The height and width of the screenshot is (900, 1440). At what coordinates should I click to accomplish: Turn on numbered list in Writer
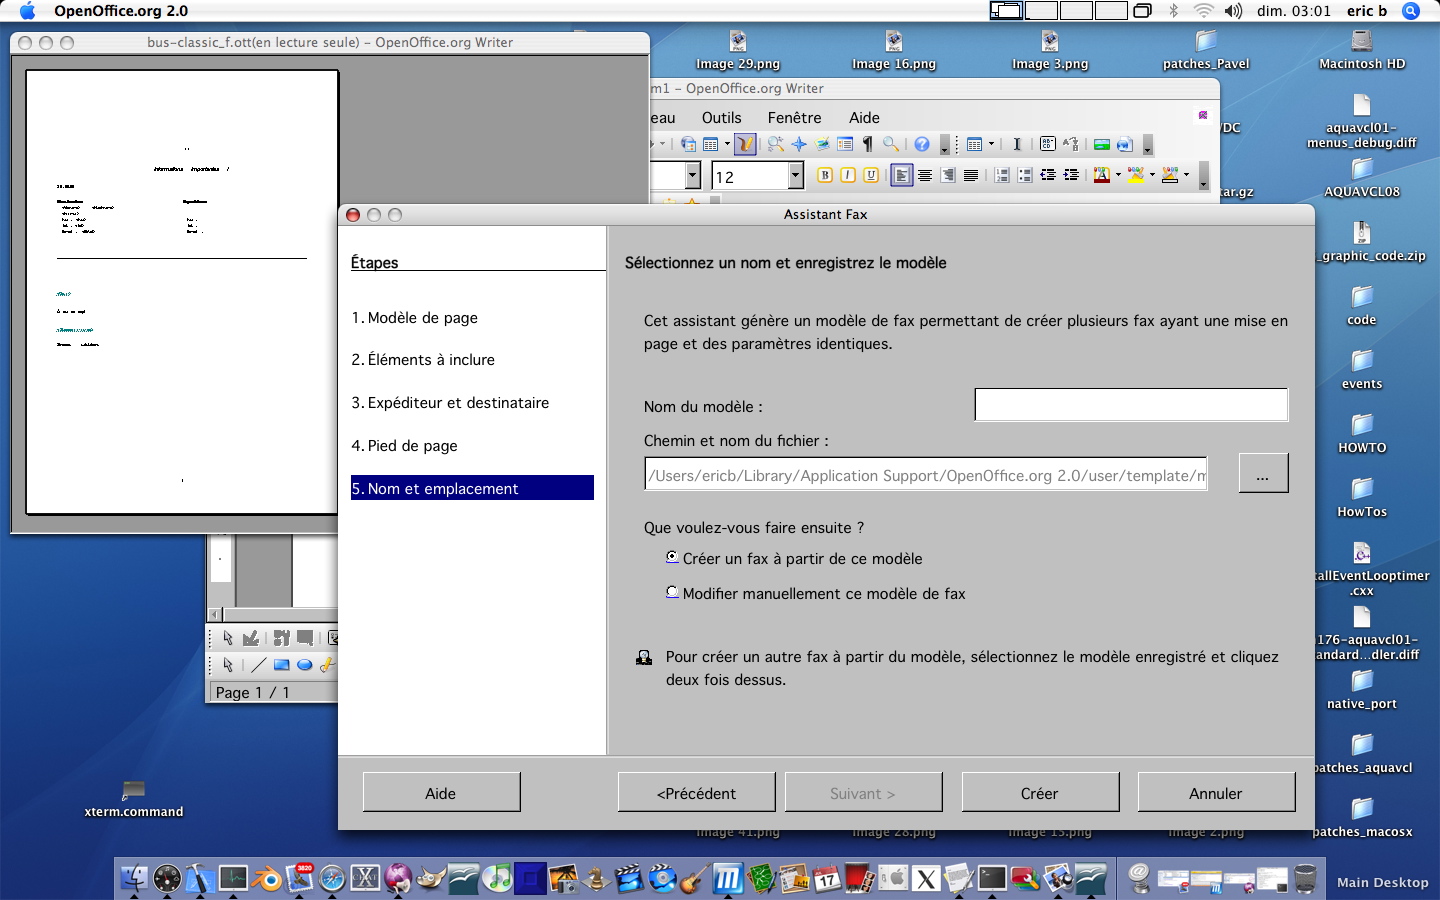coord(1002,176)
